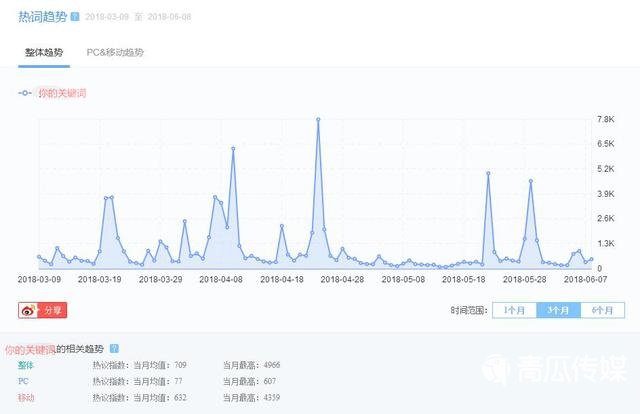The height and width of the screenshot is (414, 640).
Task: Select the 6个月 time range
Action: point(602,310)
